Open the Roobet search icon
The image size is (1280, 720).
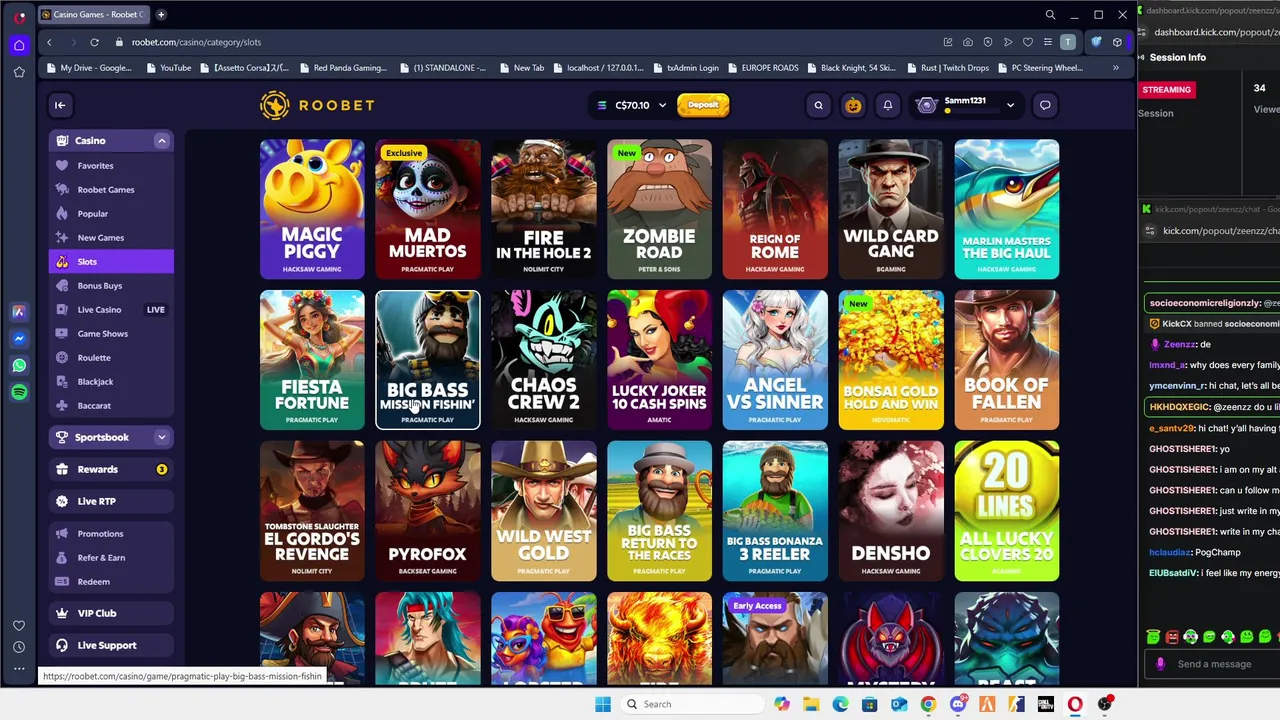(818, 105)
